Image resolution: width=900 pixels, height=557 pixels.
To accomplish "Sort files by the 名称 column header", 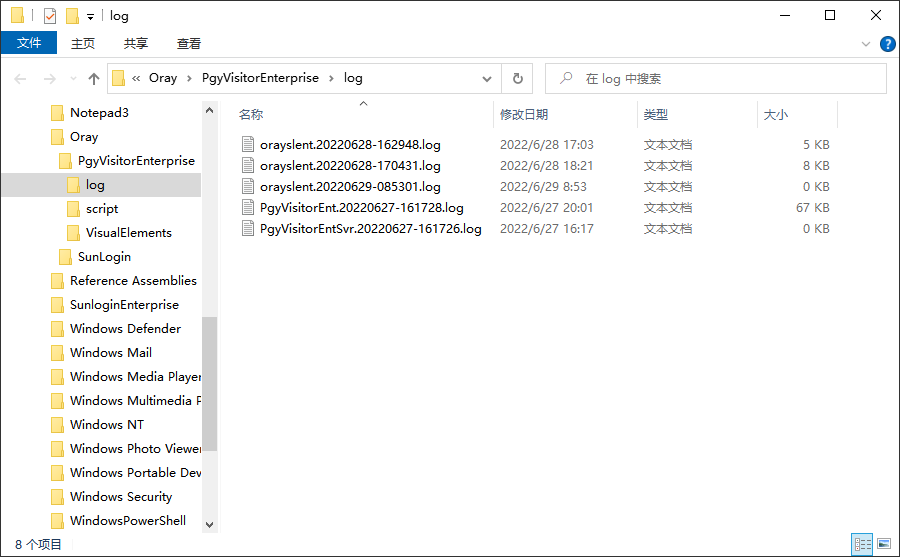I will pos(251,115).
